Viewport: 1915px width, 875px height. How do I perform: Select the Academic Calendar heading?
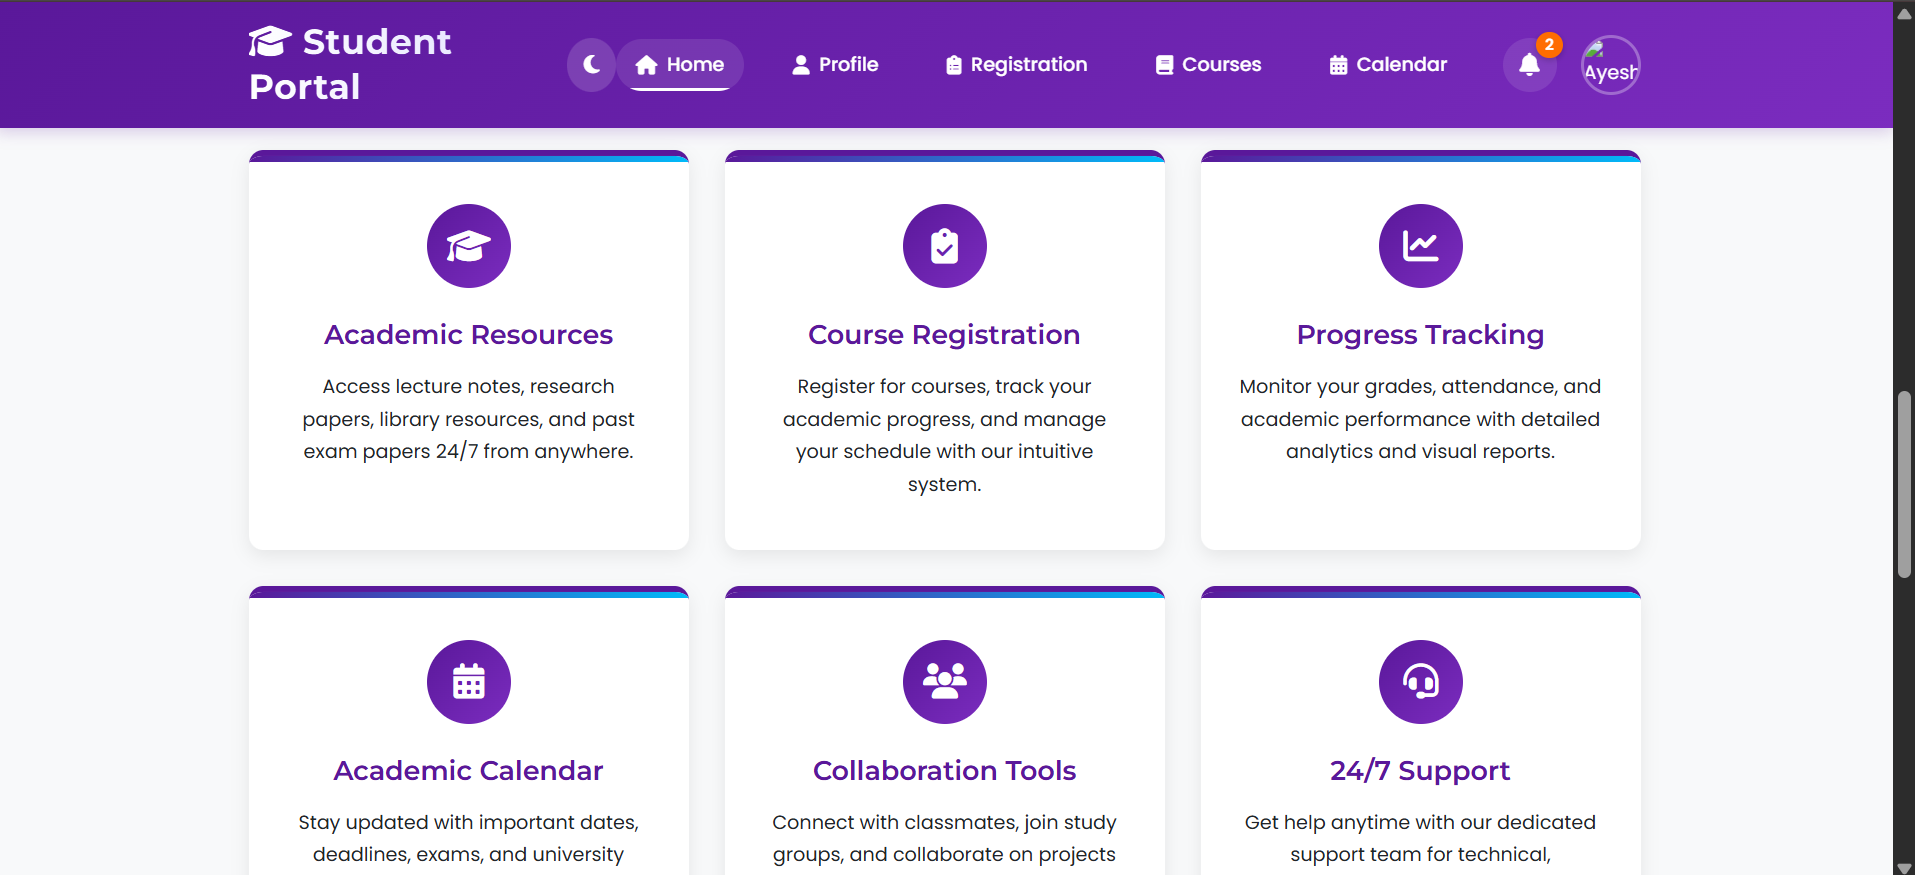[469, 771]
